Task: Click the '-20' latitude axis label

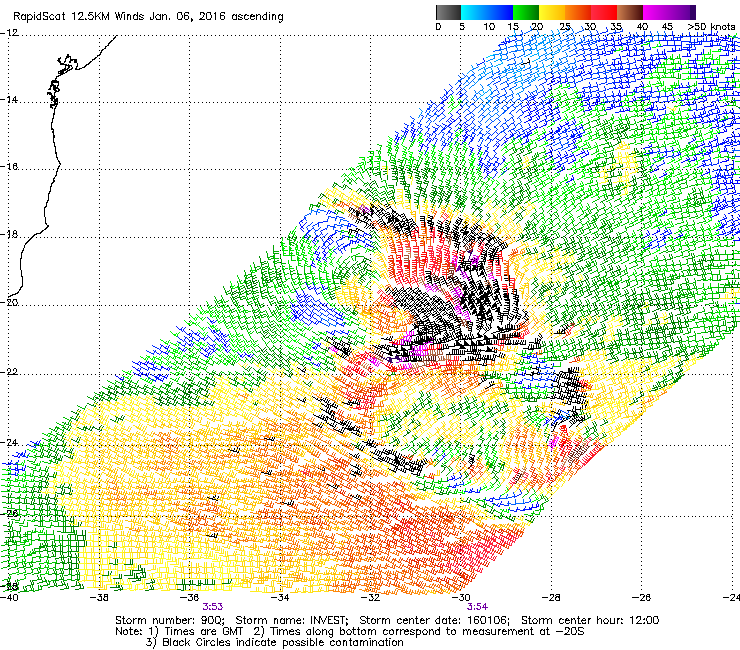Action: pyautogui.click(x=9, y=303)
